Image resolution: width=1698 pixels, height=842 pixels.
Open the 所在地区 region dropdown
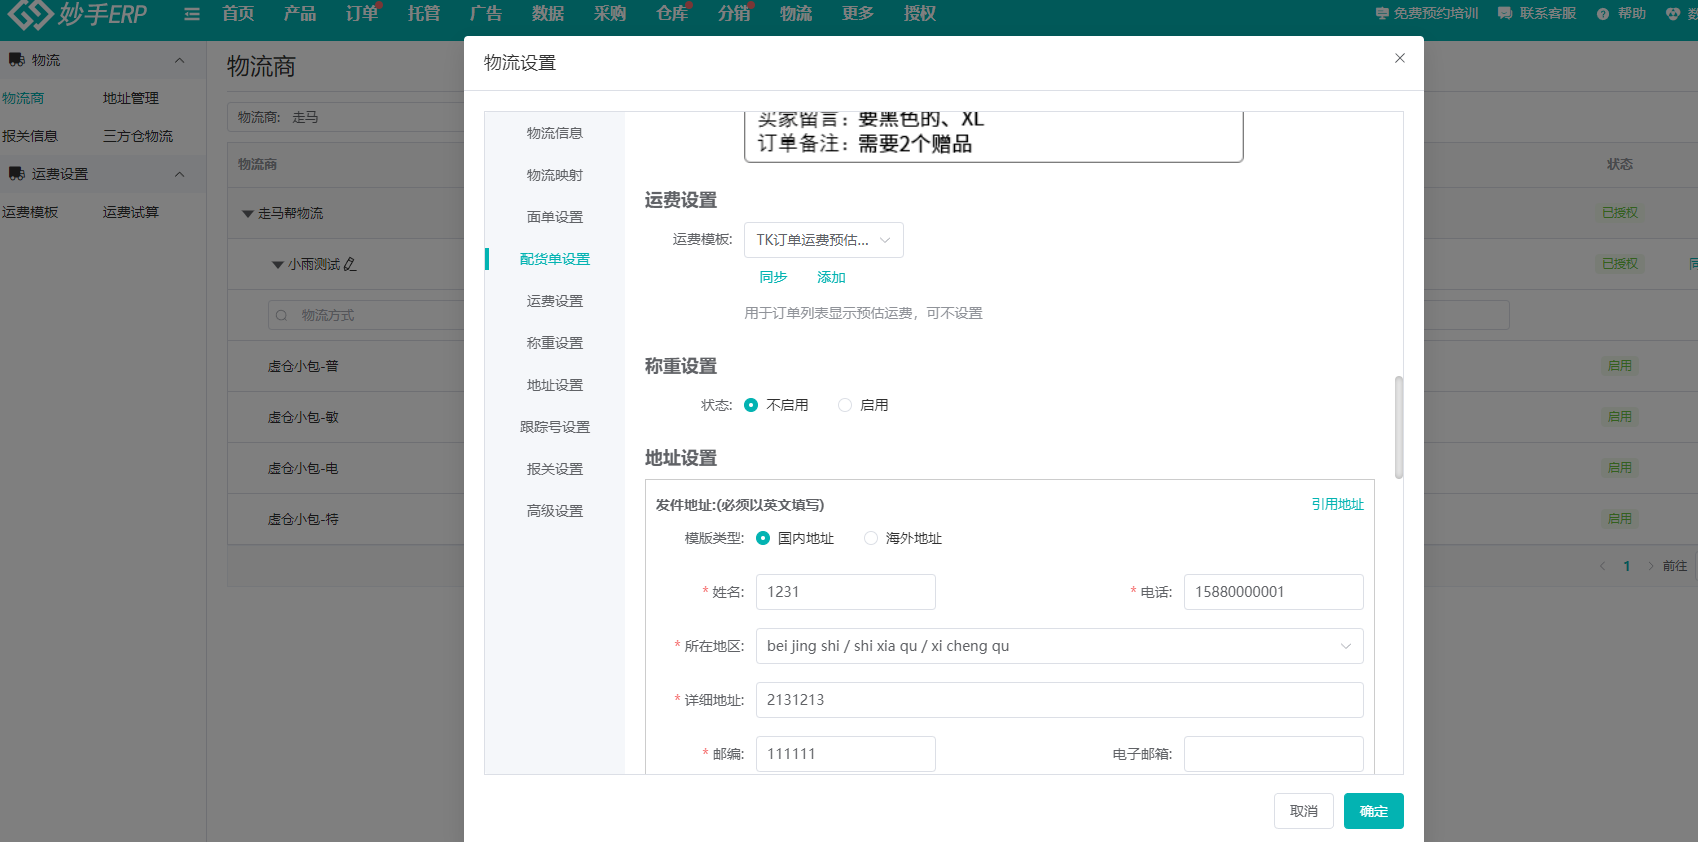(x=1059, y=646)
